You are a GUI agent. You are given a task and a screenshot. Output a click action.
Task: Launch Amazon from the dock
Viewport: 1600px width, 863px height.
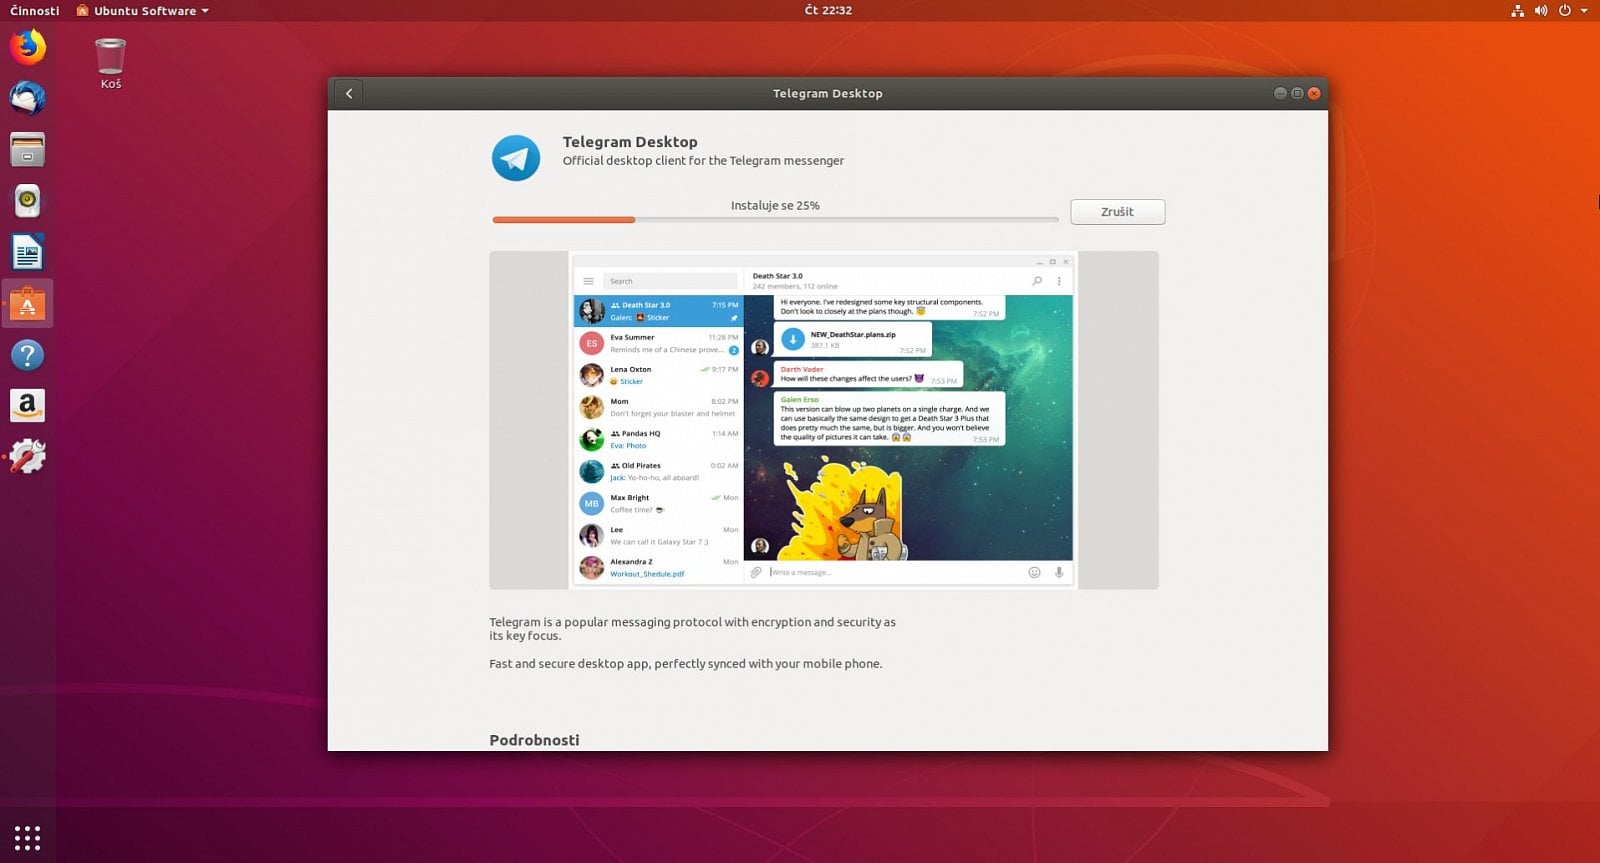coord(28,406)
